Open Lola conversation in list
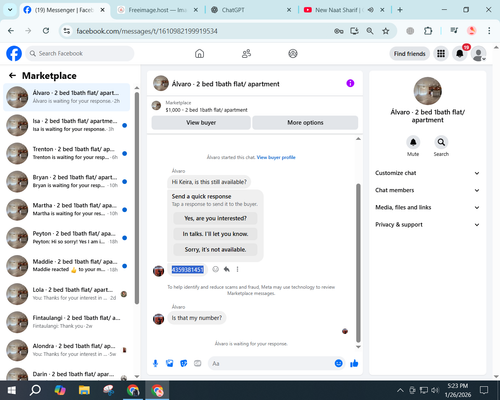This screenshot has width=500, height=400. point(67,294)
